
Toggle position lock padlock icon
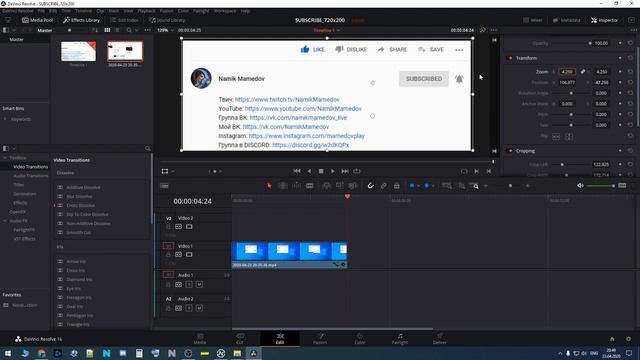click(x=397, y=186)
